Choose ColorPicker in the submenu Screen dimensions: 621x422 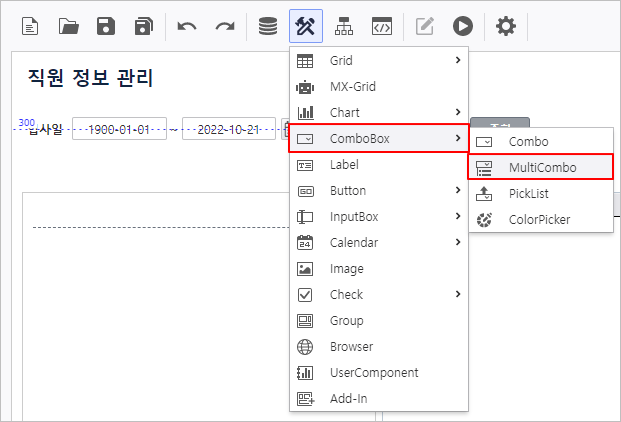pos(541,220)
